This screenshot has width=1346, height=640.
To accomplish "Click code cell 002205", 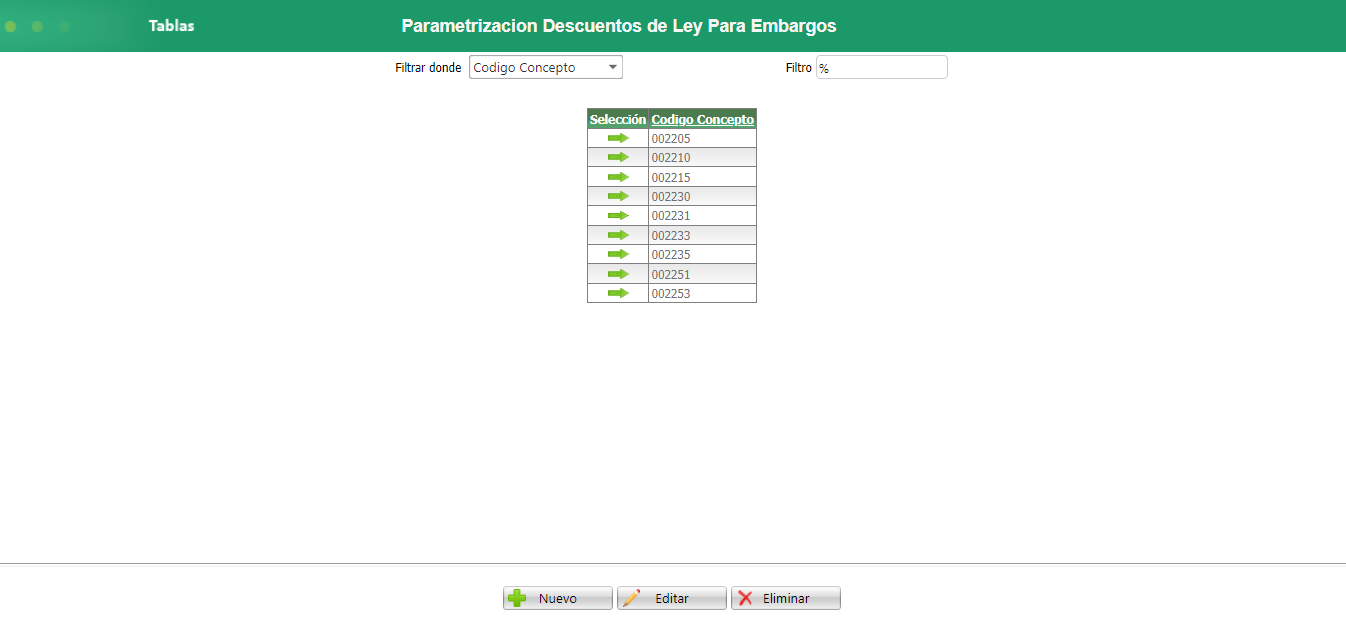I will point(702,138).
